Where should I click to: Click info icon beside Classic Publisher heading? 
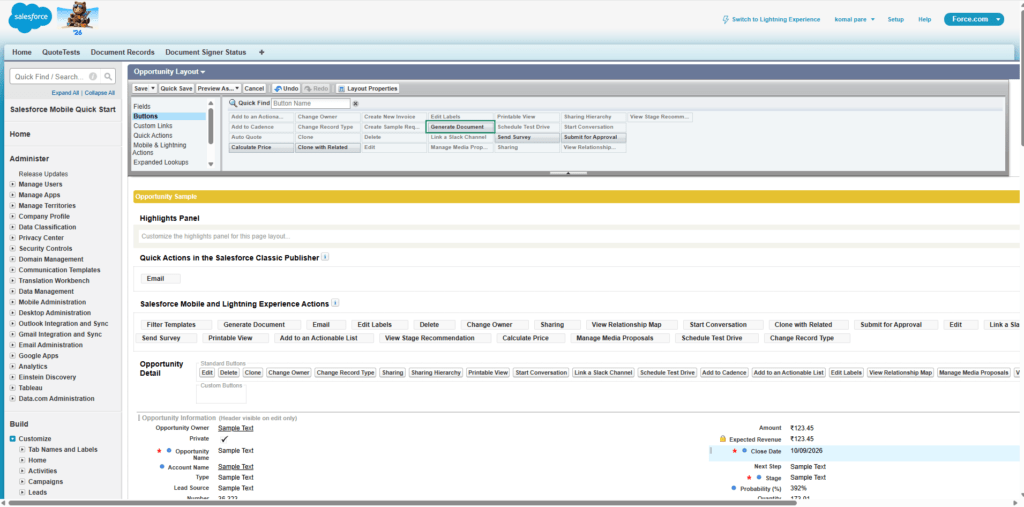(x=325, y=257)
